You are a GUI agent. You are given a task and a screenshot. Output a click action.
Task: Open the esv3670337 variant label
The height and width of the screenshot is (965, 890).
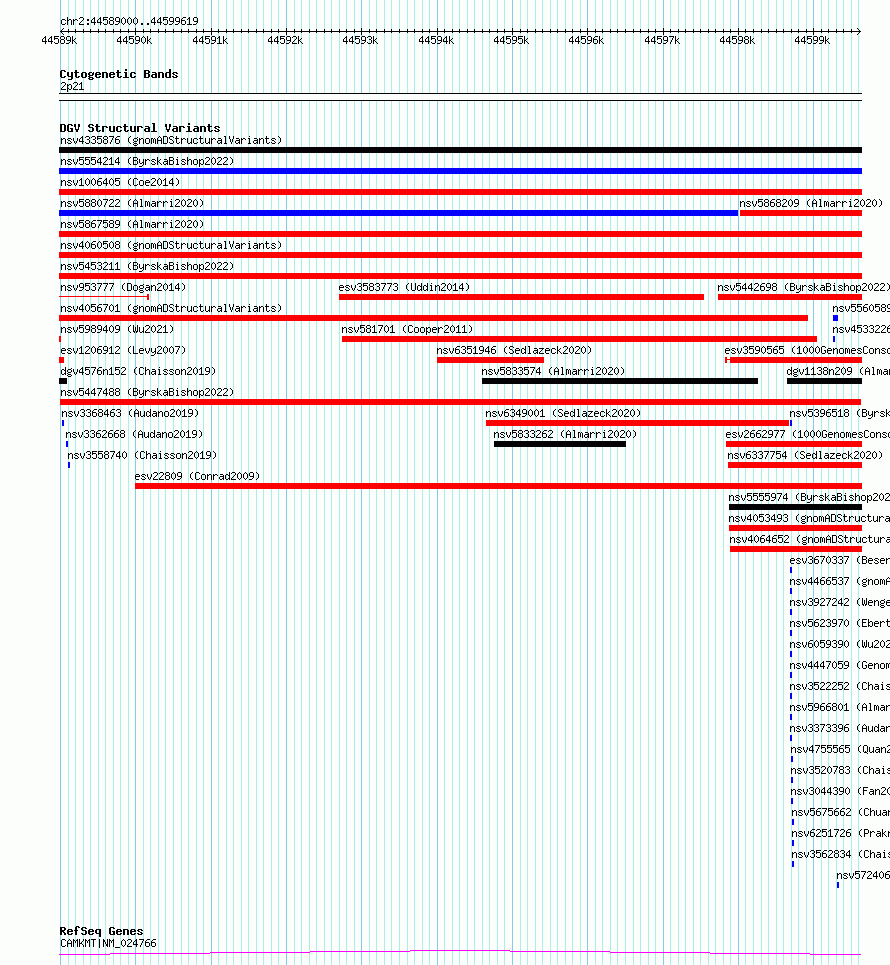tap(840, 560)
